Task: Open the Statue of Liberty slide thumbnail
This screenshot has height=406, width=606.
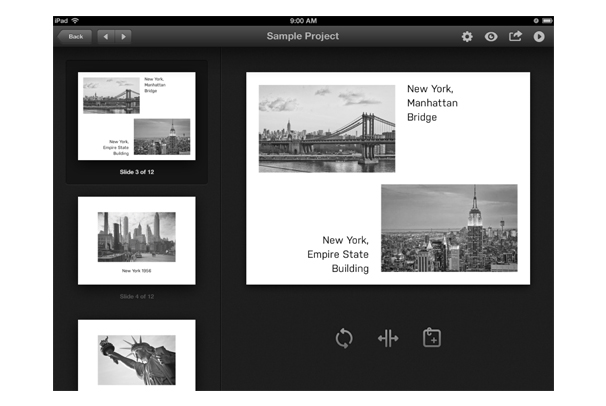Action: coord(136,355)
